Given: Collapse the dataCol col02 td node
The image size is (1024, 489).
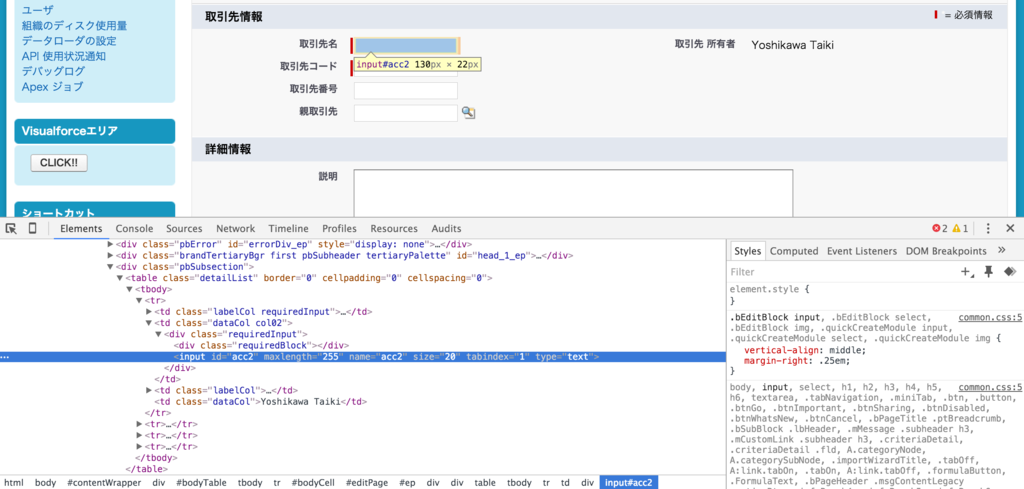Looking at the screenshot, I should 148,323.
